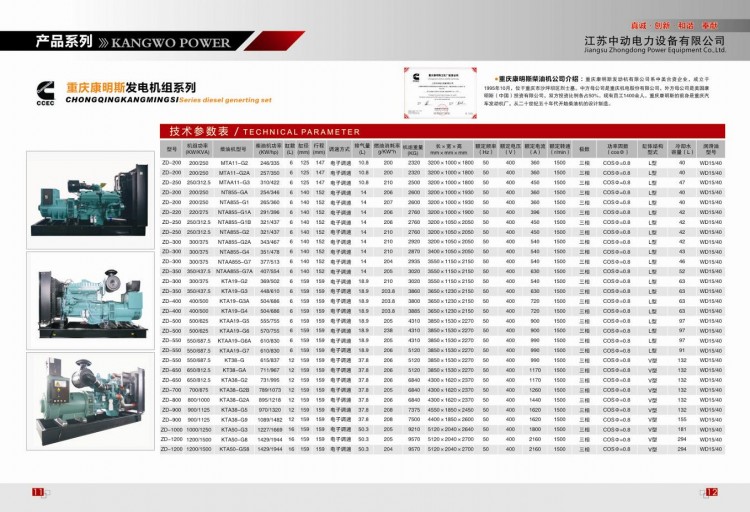Screen dimensions: 750x512
Task: Click the ZD-1000 model cell
Action: tap(172, 430)
